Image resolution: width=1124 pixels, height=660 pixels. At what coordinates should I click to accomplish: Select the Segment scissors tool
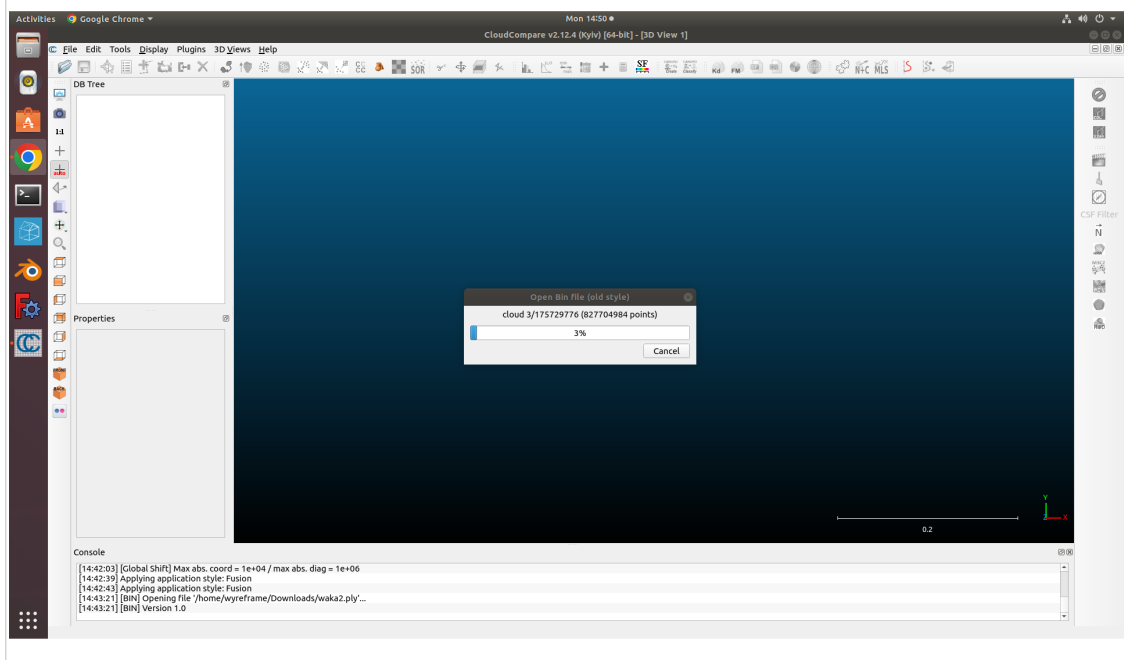(x=439, y=67)
